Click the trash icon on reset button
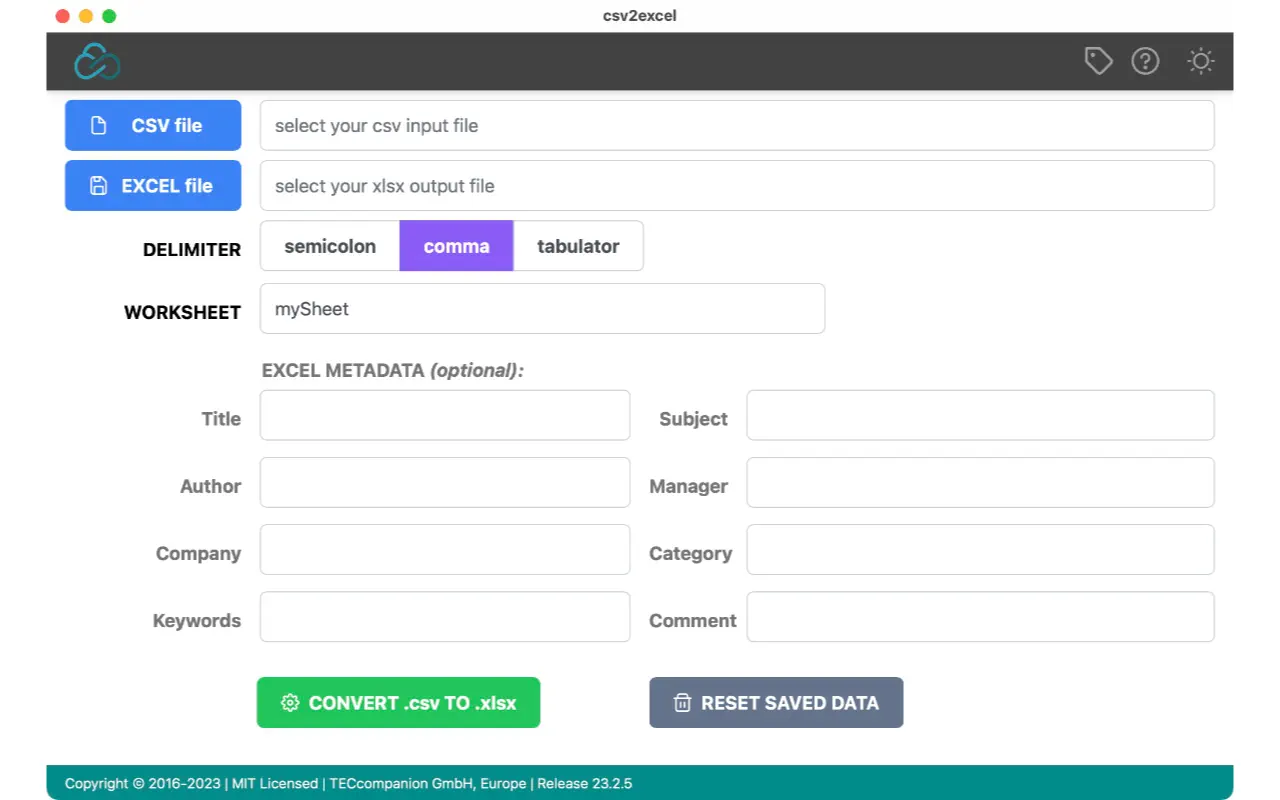The width and height of the screenshot is (1280, 800). (681, 702)
